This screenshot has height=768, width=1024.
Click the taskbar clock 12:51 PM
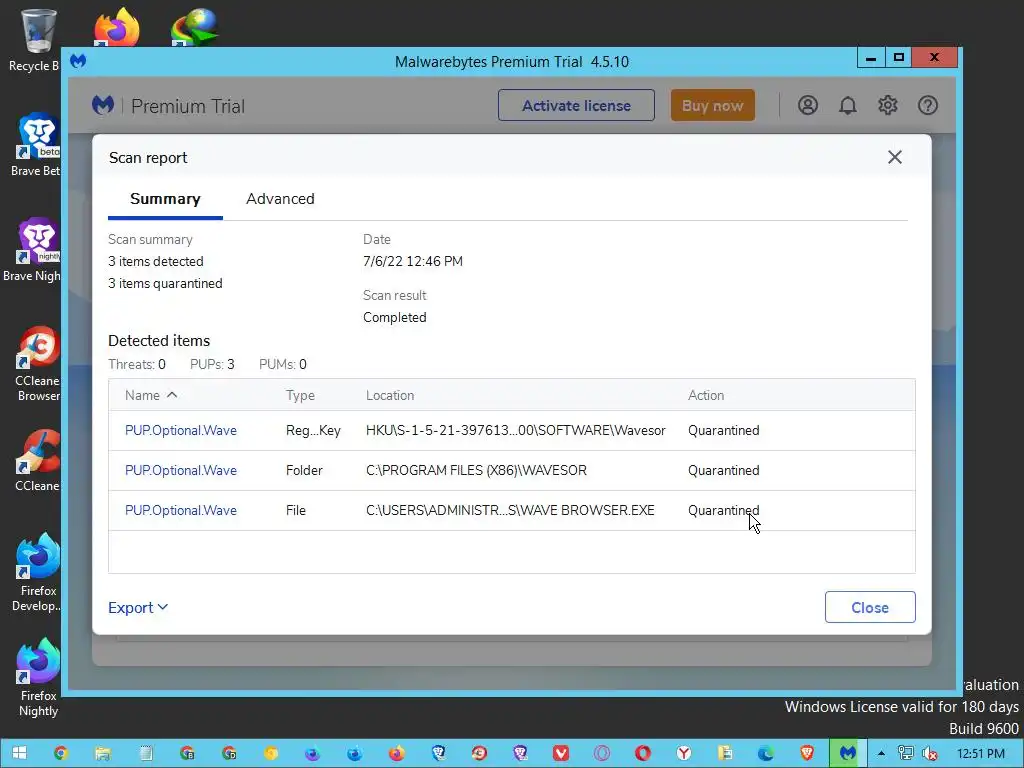click(980, 753)
